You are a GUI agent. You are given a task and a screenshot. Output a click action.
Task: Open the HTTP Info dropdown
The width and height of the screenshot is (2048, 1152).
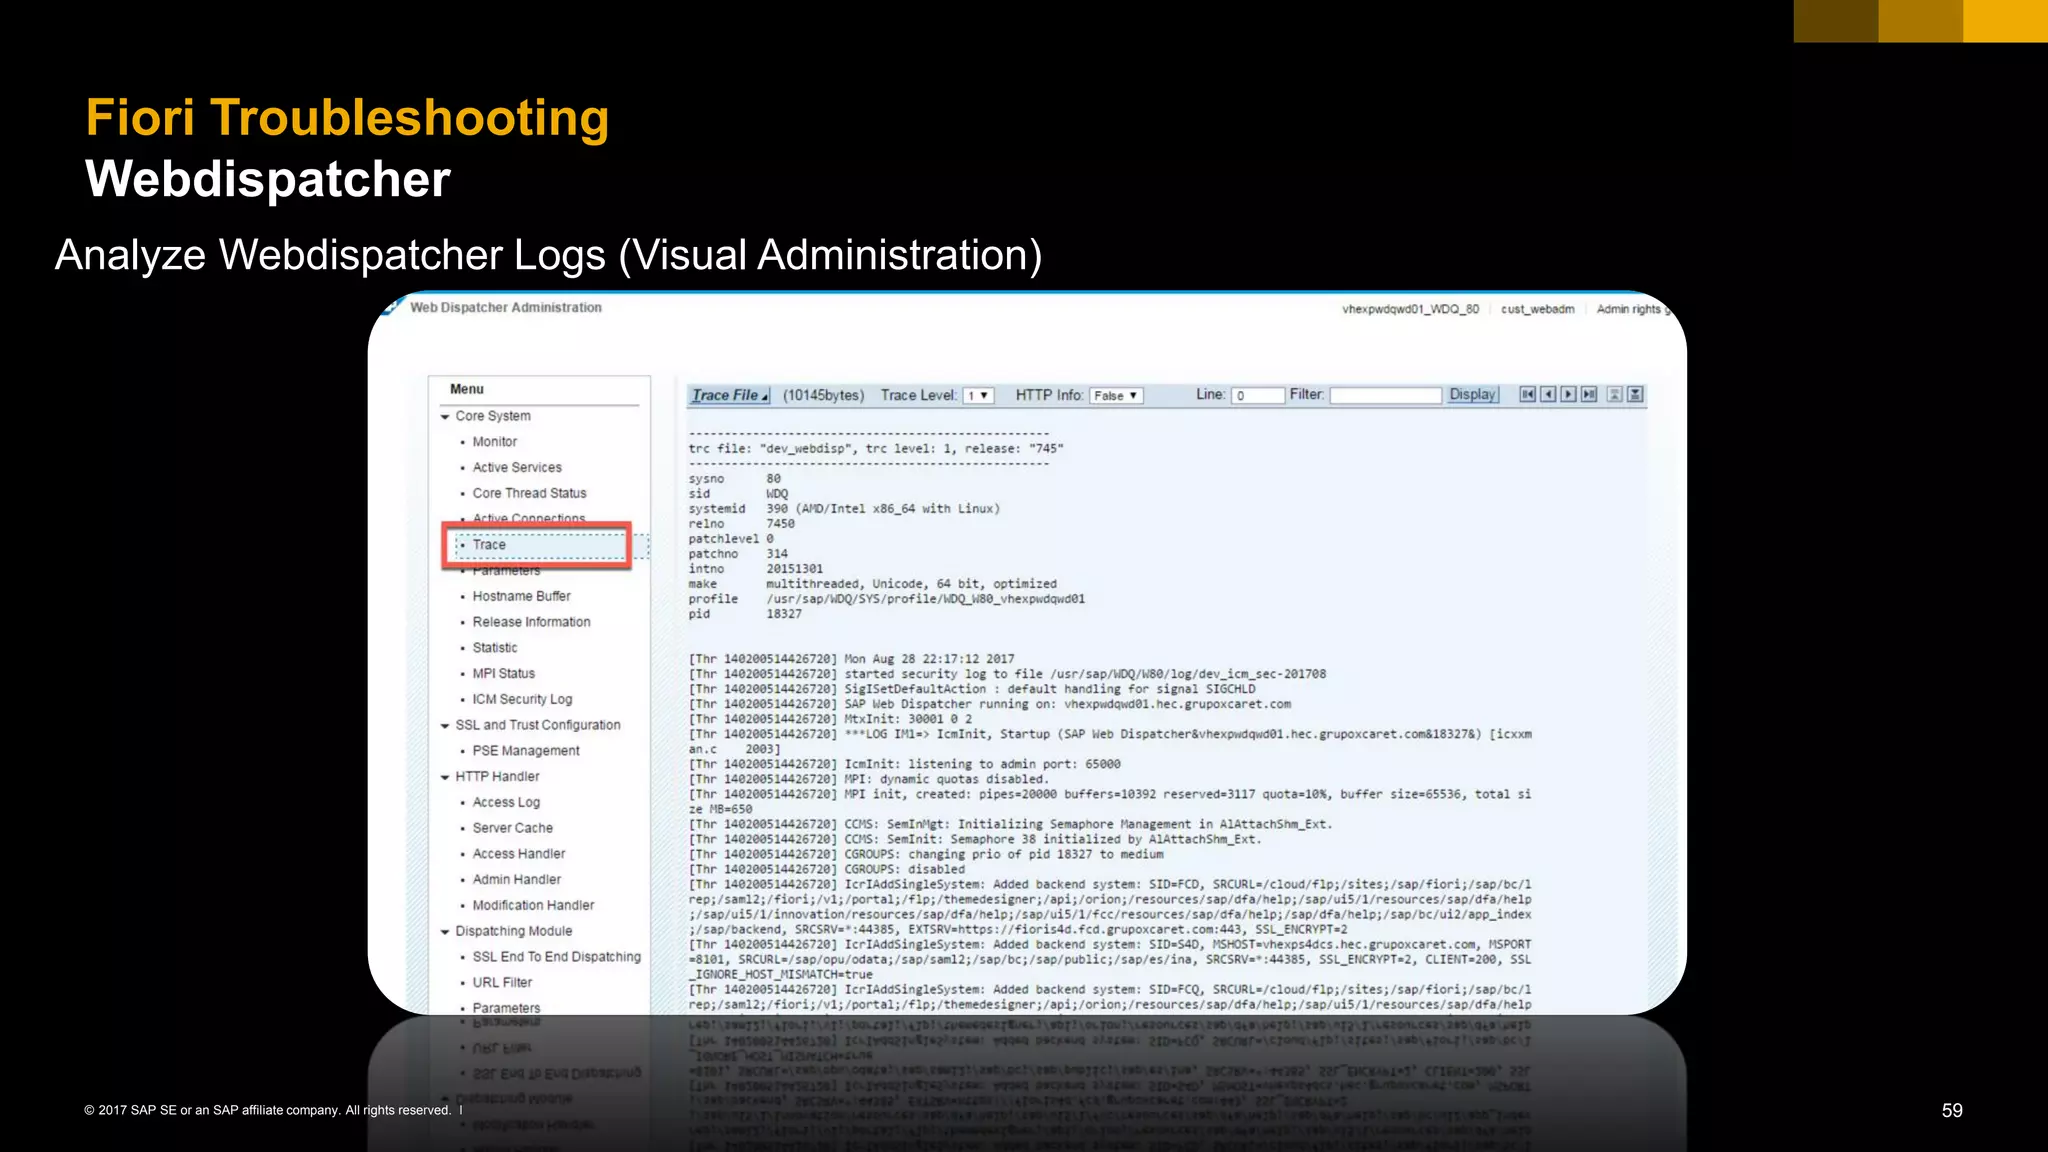click(1116, 396)
